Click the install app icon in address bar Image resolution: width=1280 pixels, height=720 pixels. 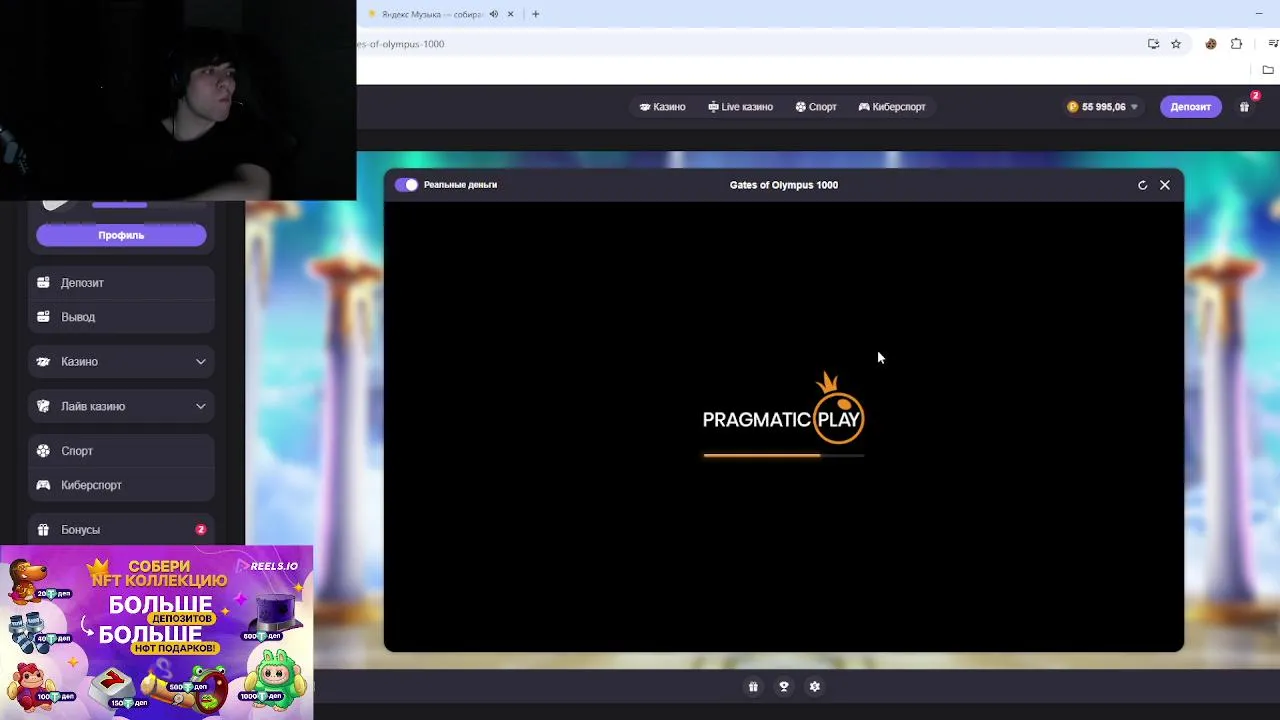coord(1153,44)
